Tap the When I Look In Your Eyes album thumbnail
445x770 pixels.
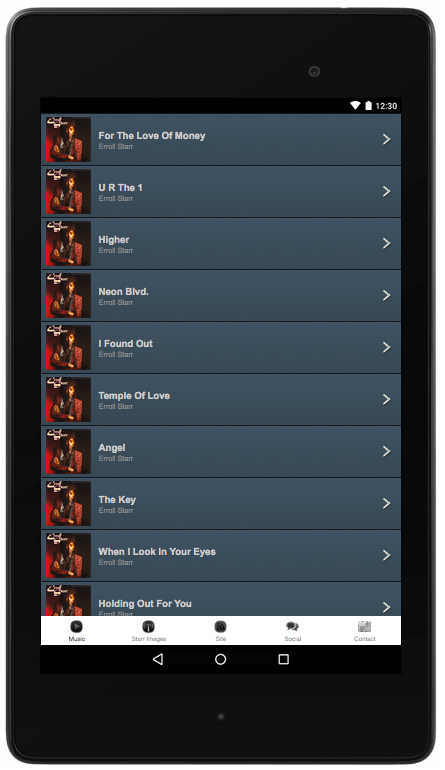coord(68,555)
